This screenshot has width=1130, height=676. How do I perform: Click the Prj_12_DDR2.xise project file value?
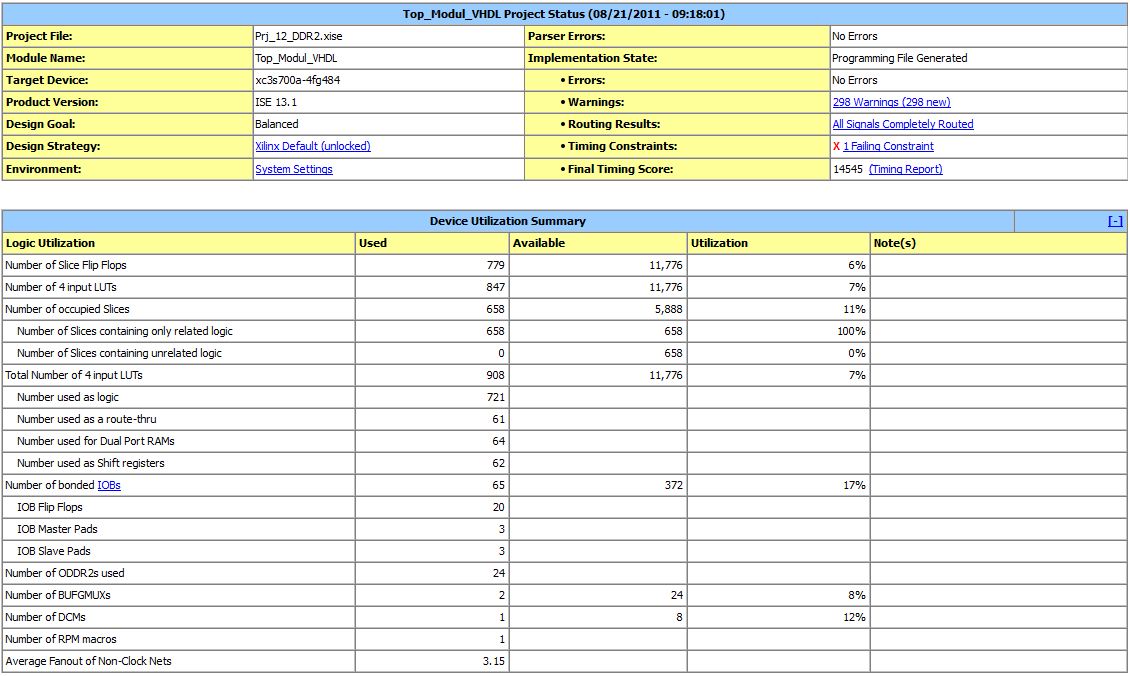pos(298,36)
